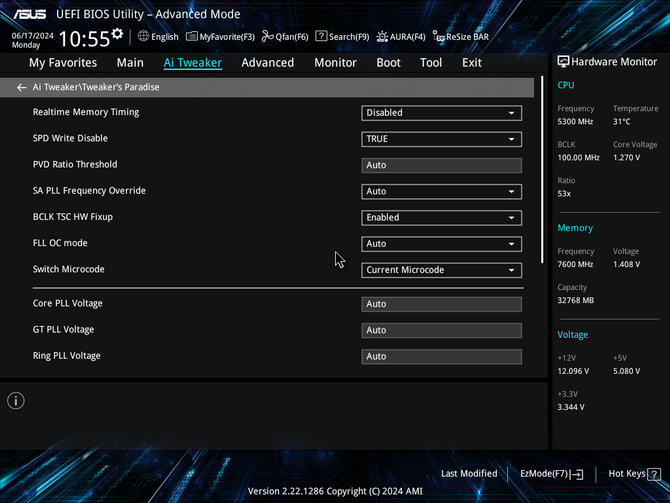
Task: Click the globe language icon
Action: click(x=143, y=36)
